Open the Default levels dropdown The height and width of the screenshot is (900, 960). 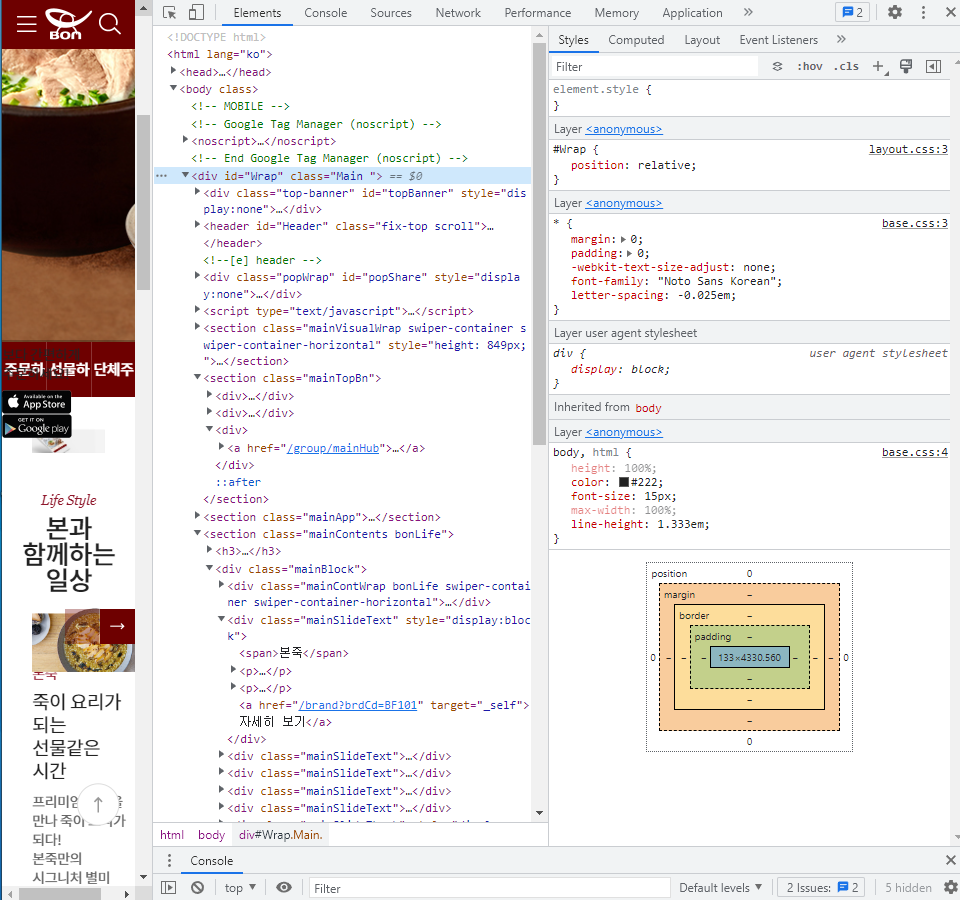click(x=721, y=888)
